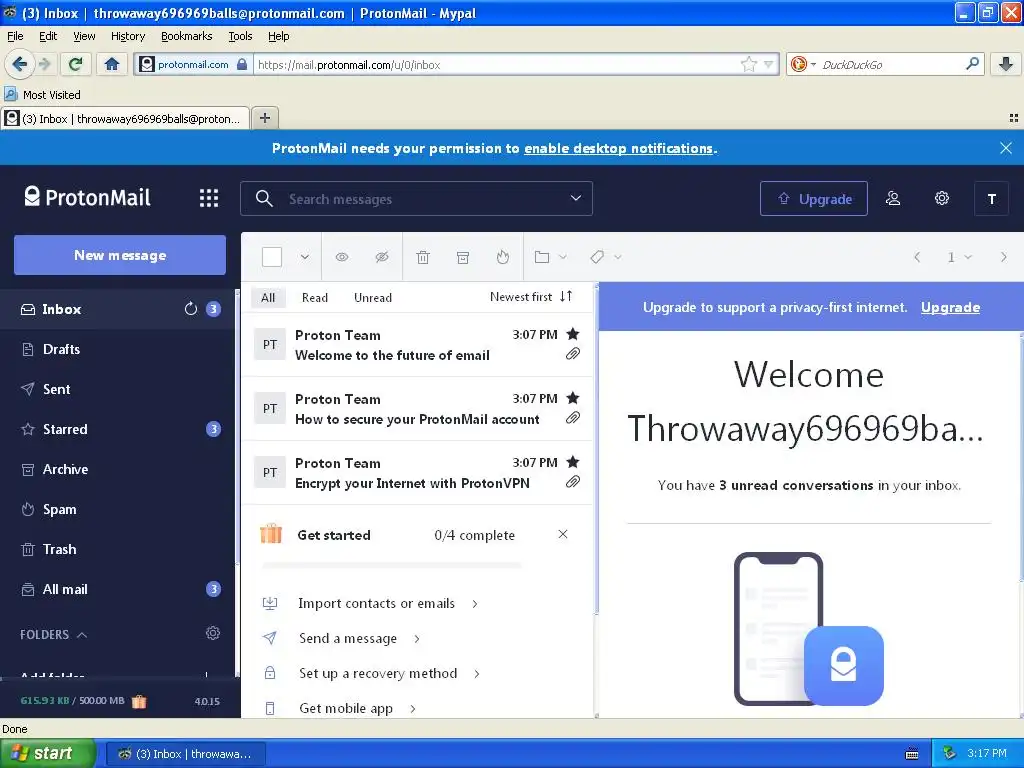This screenshot has width=1024, height=768.
Task: Select the All filter tab
Action: tap(268, 298)
